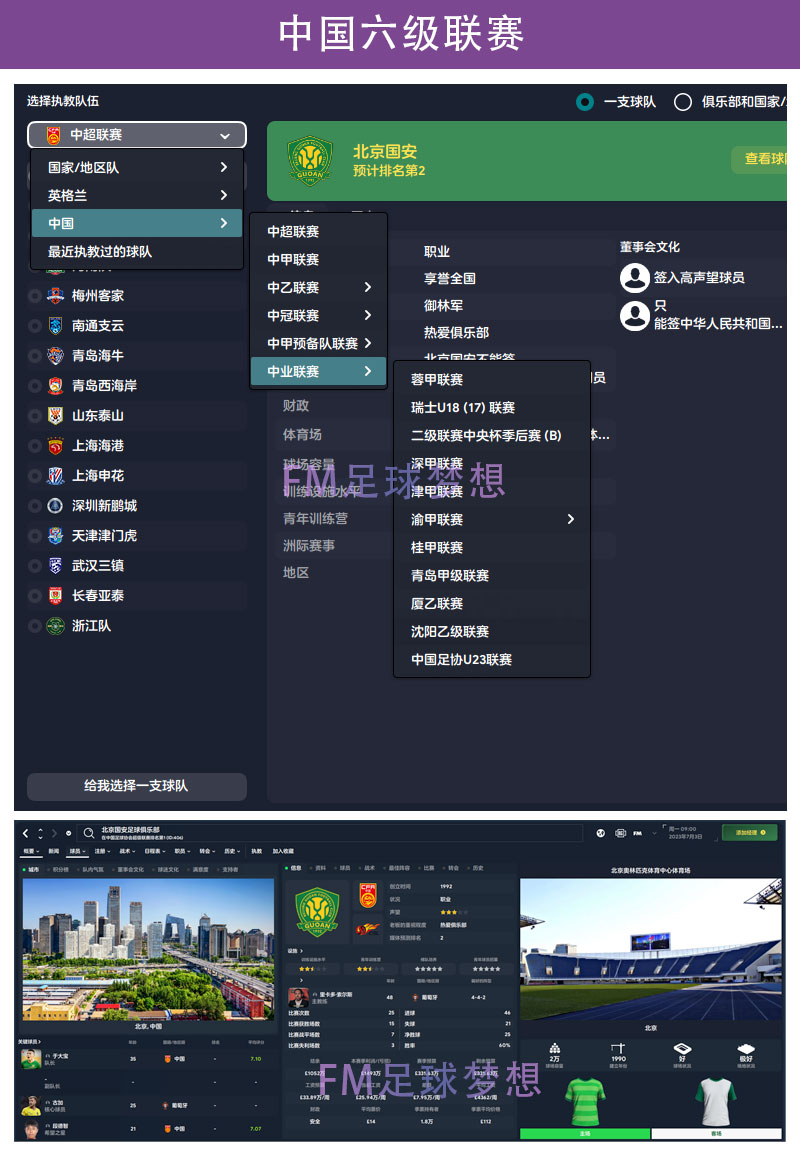Expand the 英格兰 submenu

pyautogui.click(x=137, y=196)
